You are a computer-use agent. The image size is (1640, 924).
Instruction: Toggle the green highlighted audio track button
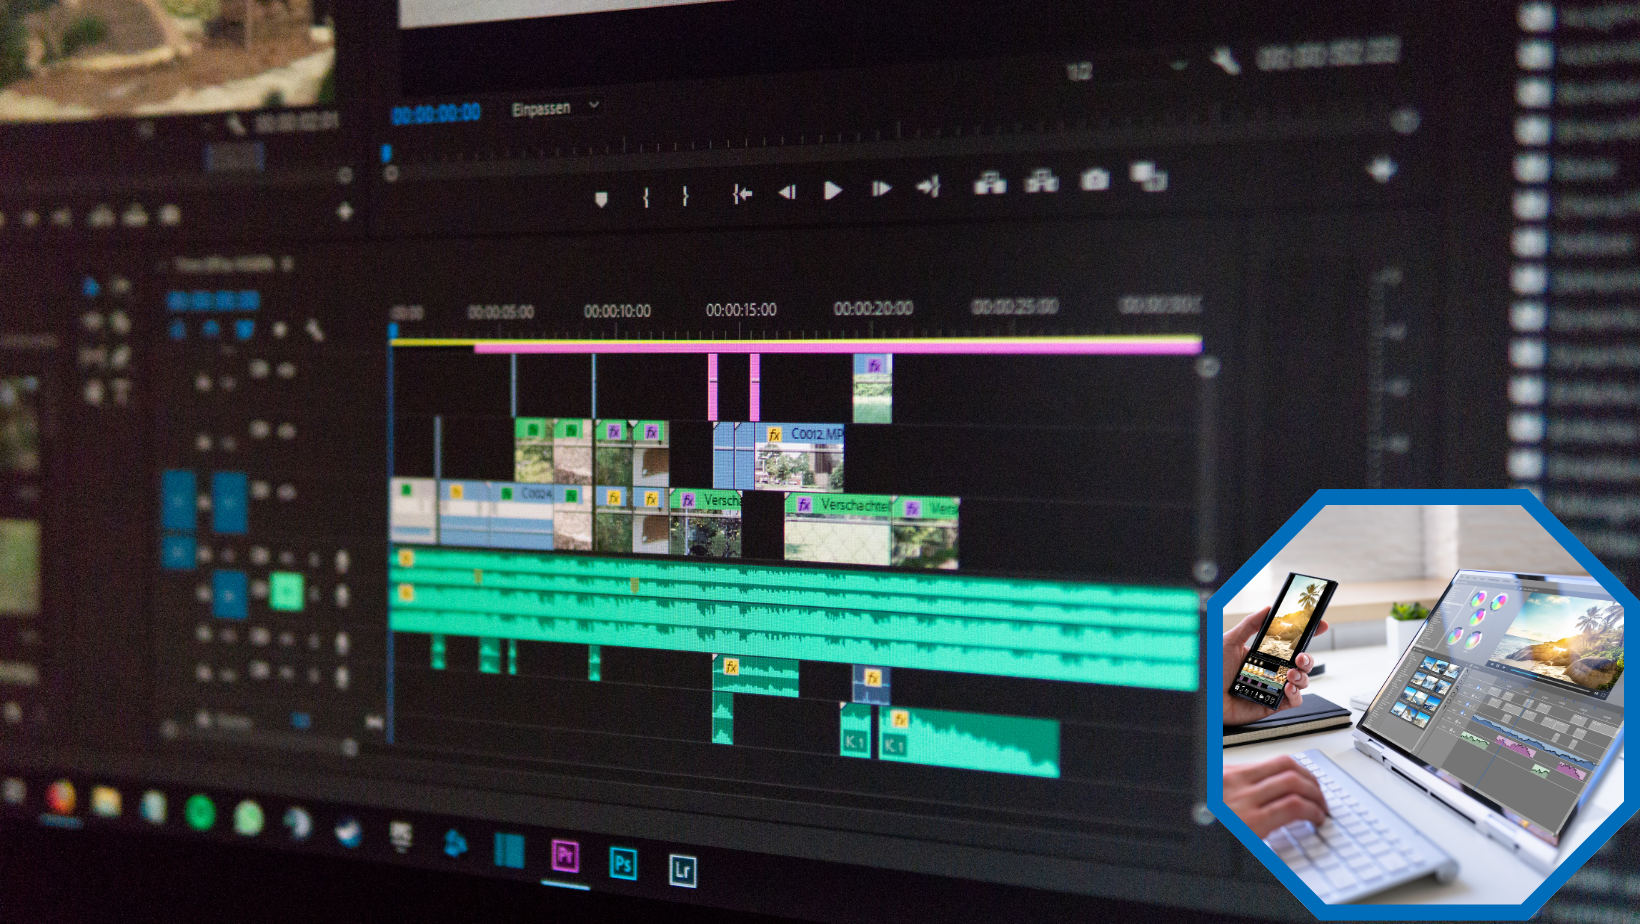click(x=287, y=591)
